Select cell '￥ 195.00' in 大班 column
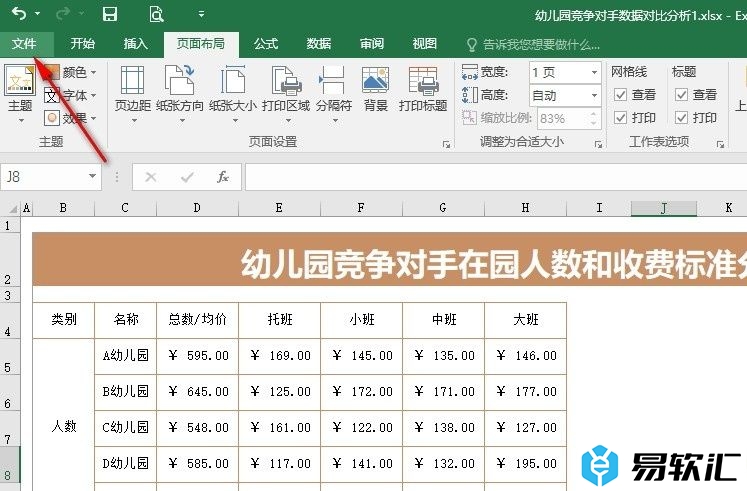747x491 pixels. 525,464
